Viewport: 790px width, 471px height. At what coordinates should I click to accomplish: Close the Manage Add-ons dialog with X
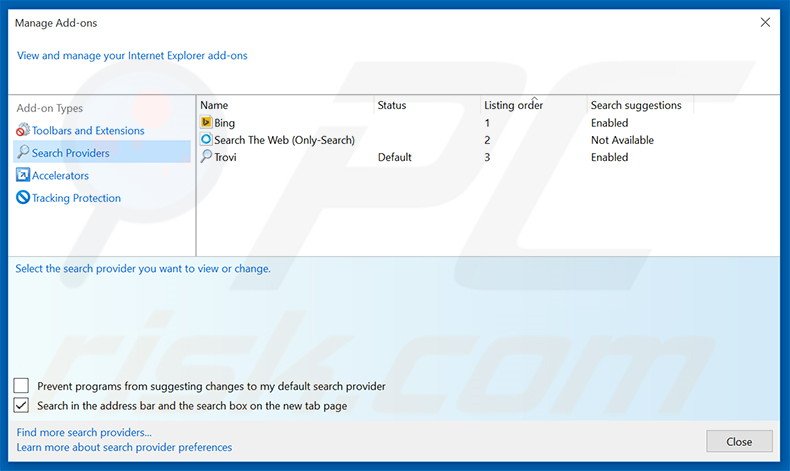click(x=765, y=23)
